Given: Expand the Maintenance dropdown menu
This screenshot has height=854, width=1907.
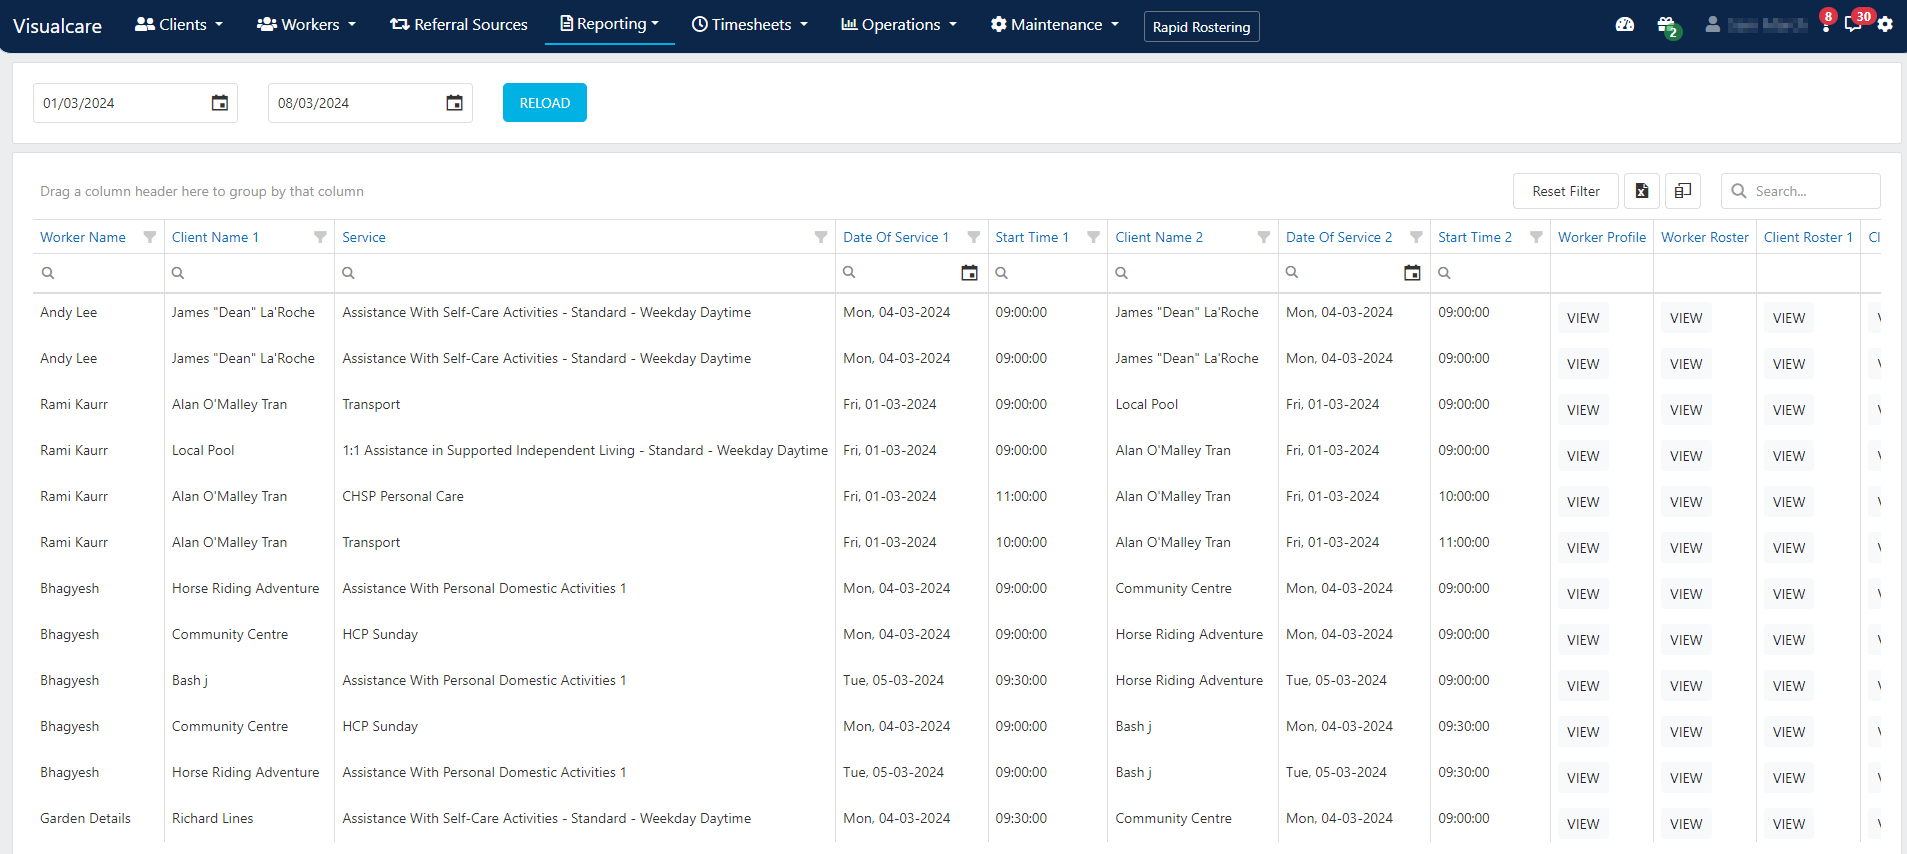Looking at the screenshot, I should click(1055, 24).
